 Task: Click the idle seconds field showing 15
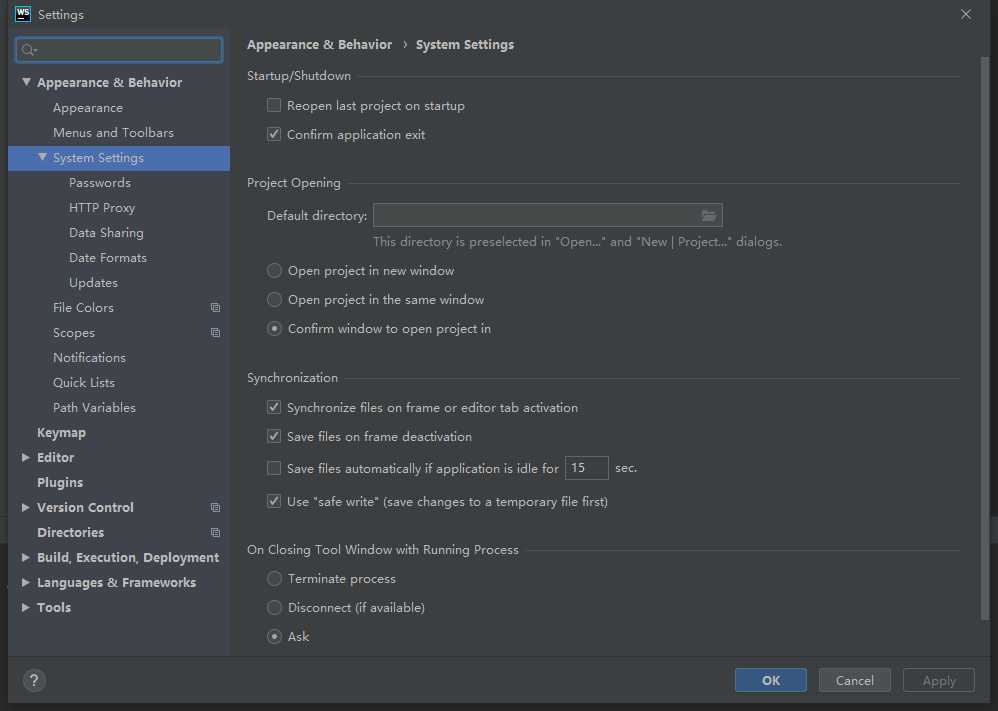(x=586, y=468)
